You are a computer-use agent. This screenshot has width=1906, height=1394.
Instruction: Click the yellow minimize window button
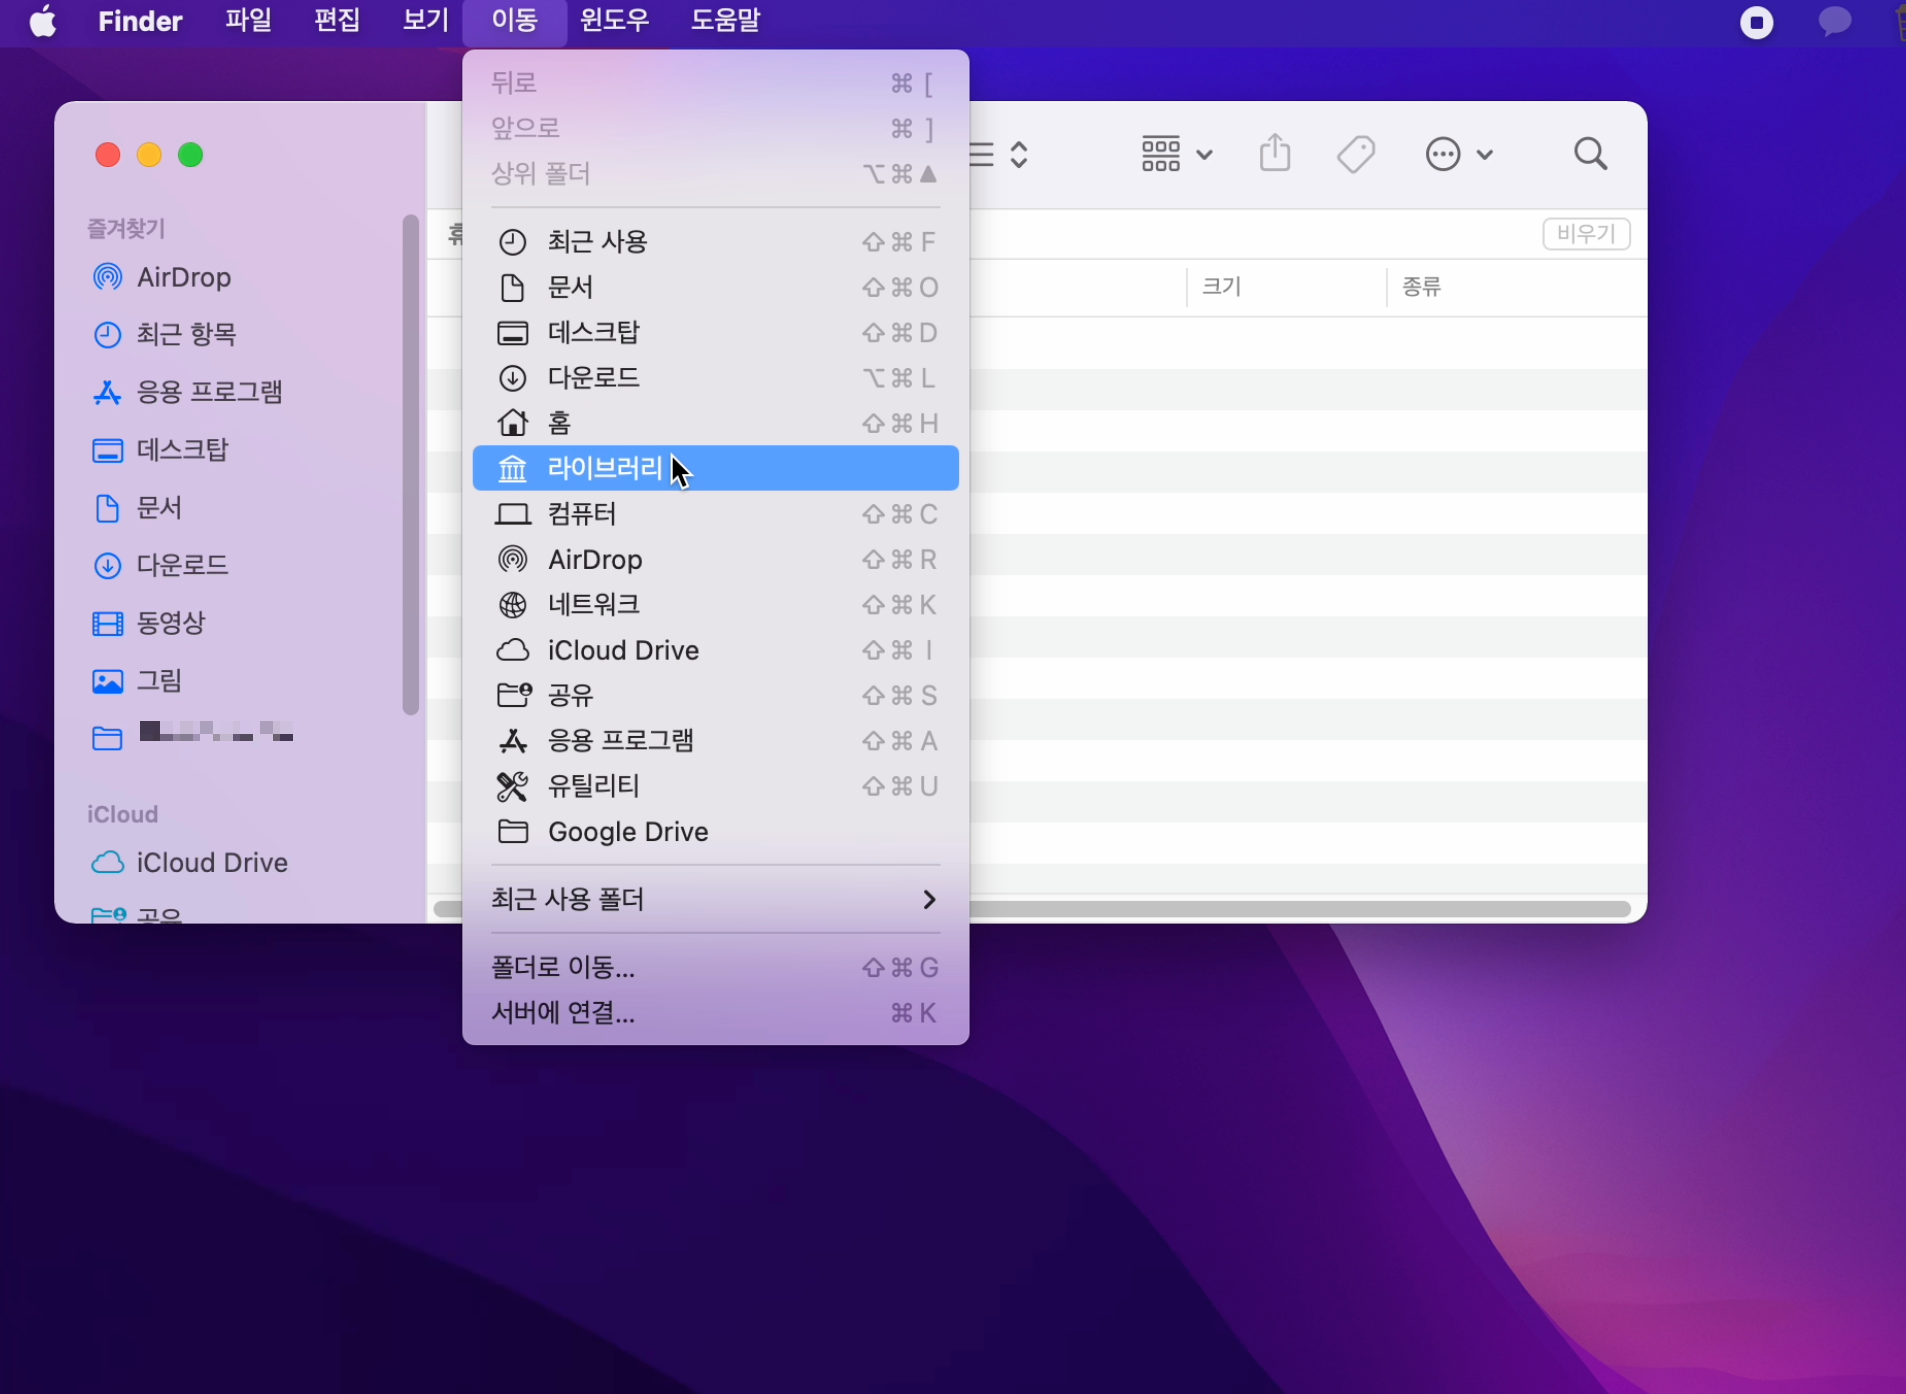[x=149, y=155]
